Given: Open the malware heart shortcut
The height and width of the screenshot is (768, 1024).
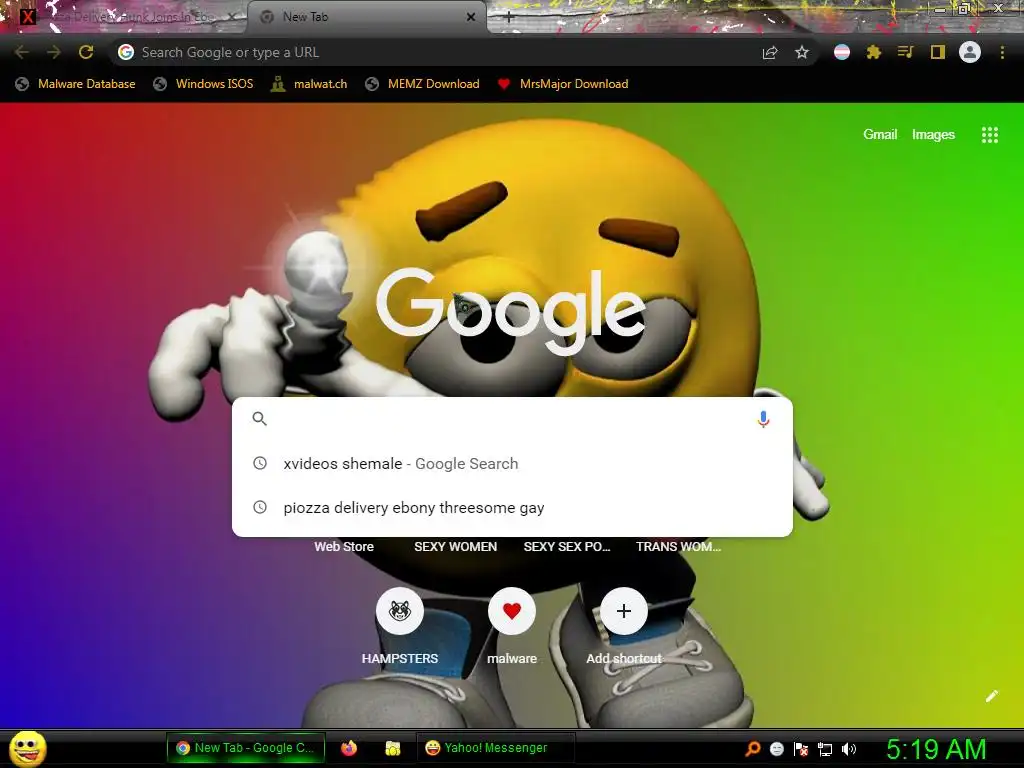Looking at the screenshot, I should (x=512, y=611).
